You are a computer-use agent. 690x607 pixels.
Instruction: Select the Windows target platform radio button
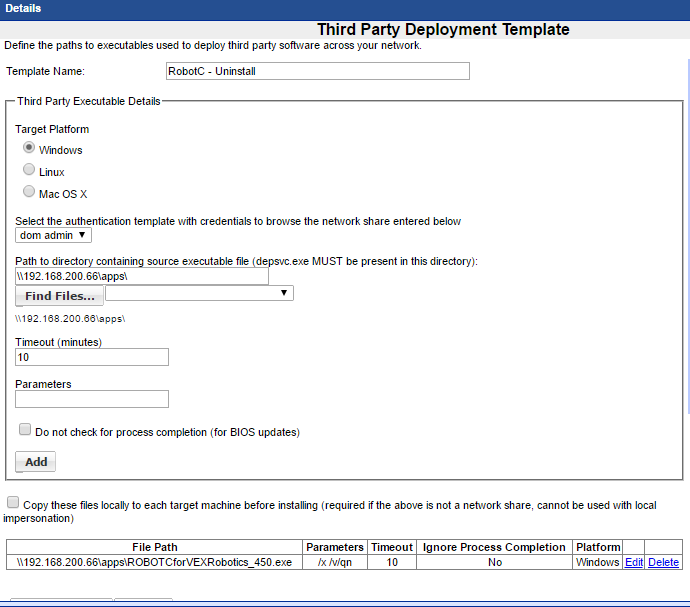29,148
